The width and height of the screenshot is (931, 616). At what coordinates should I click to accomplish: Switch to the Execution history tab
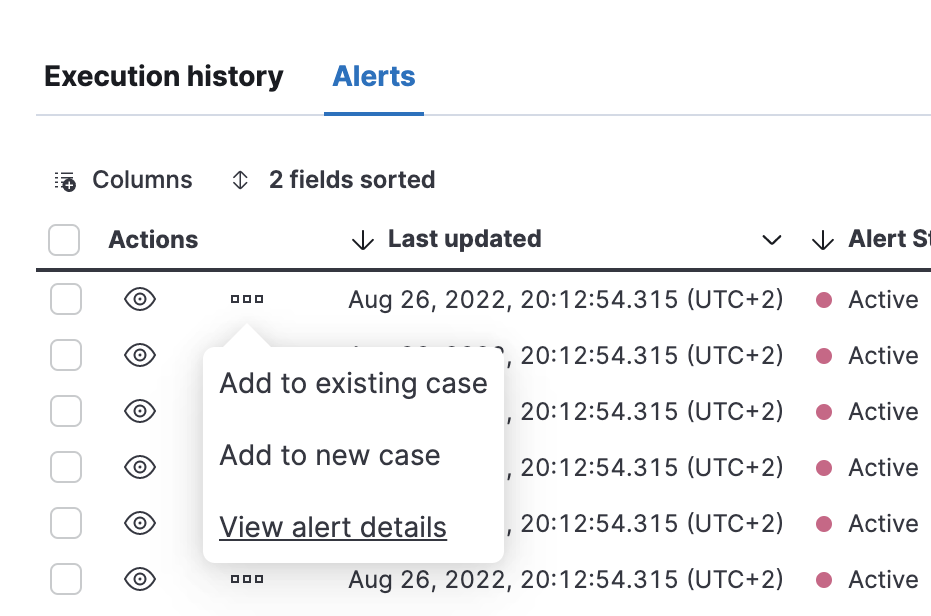pyautogui.click(x=163, y=76)
